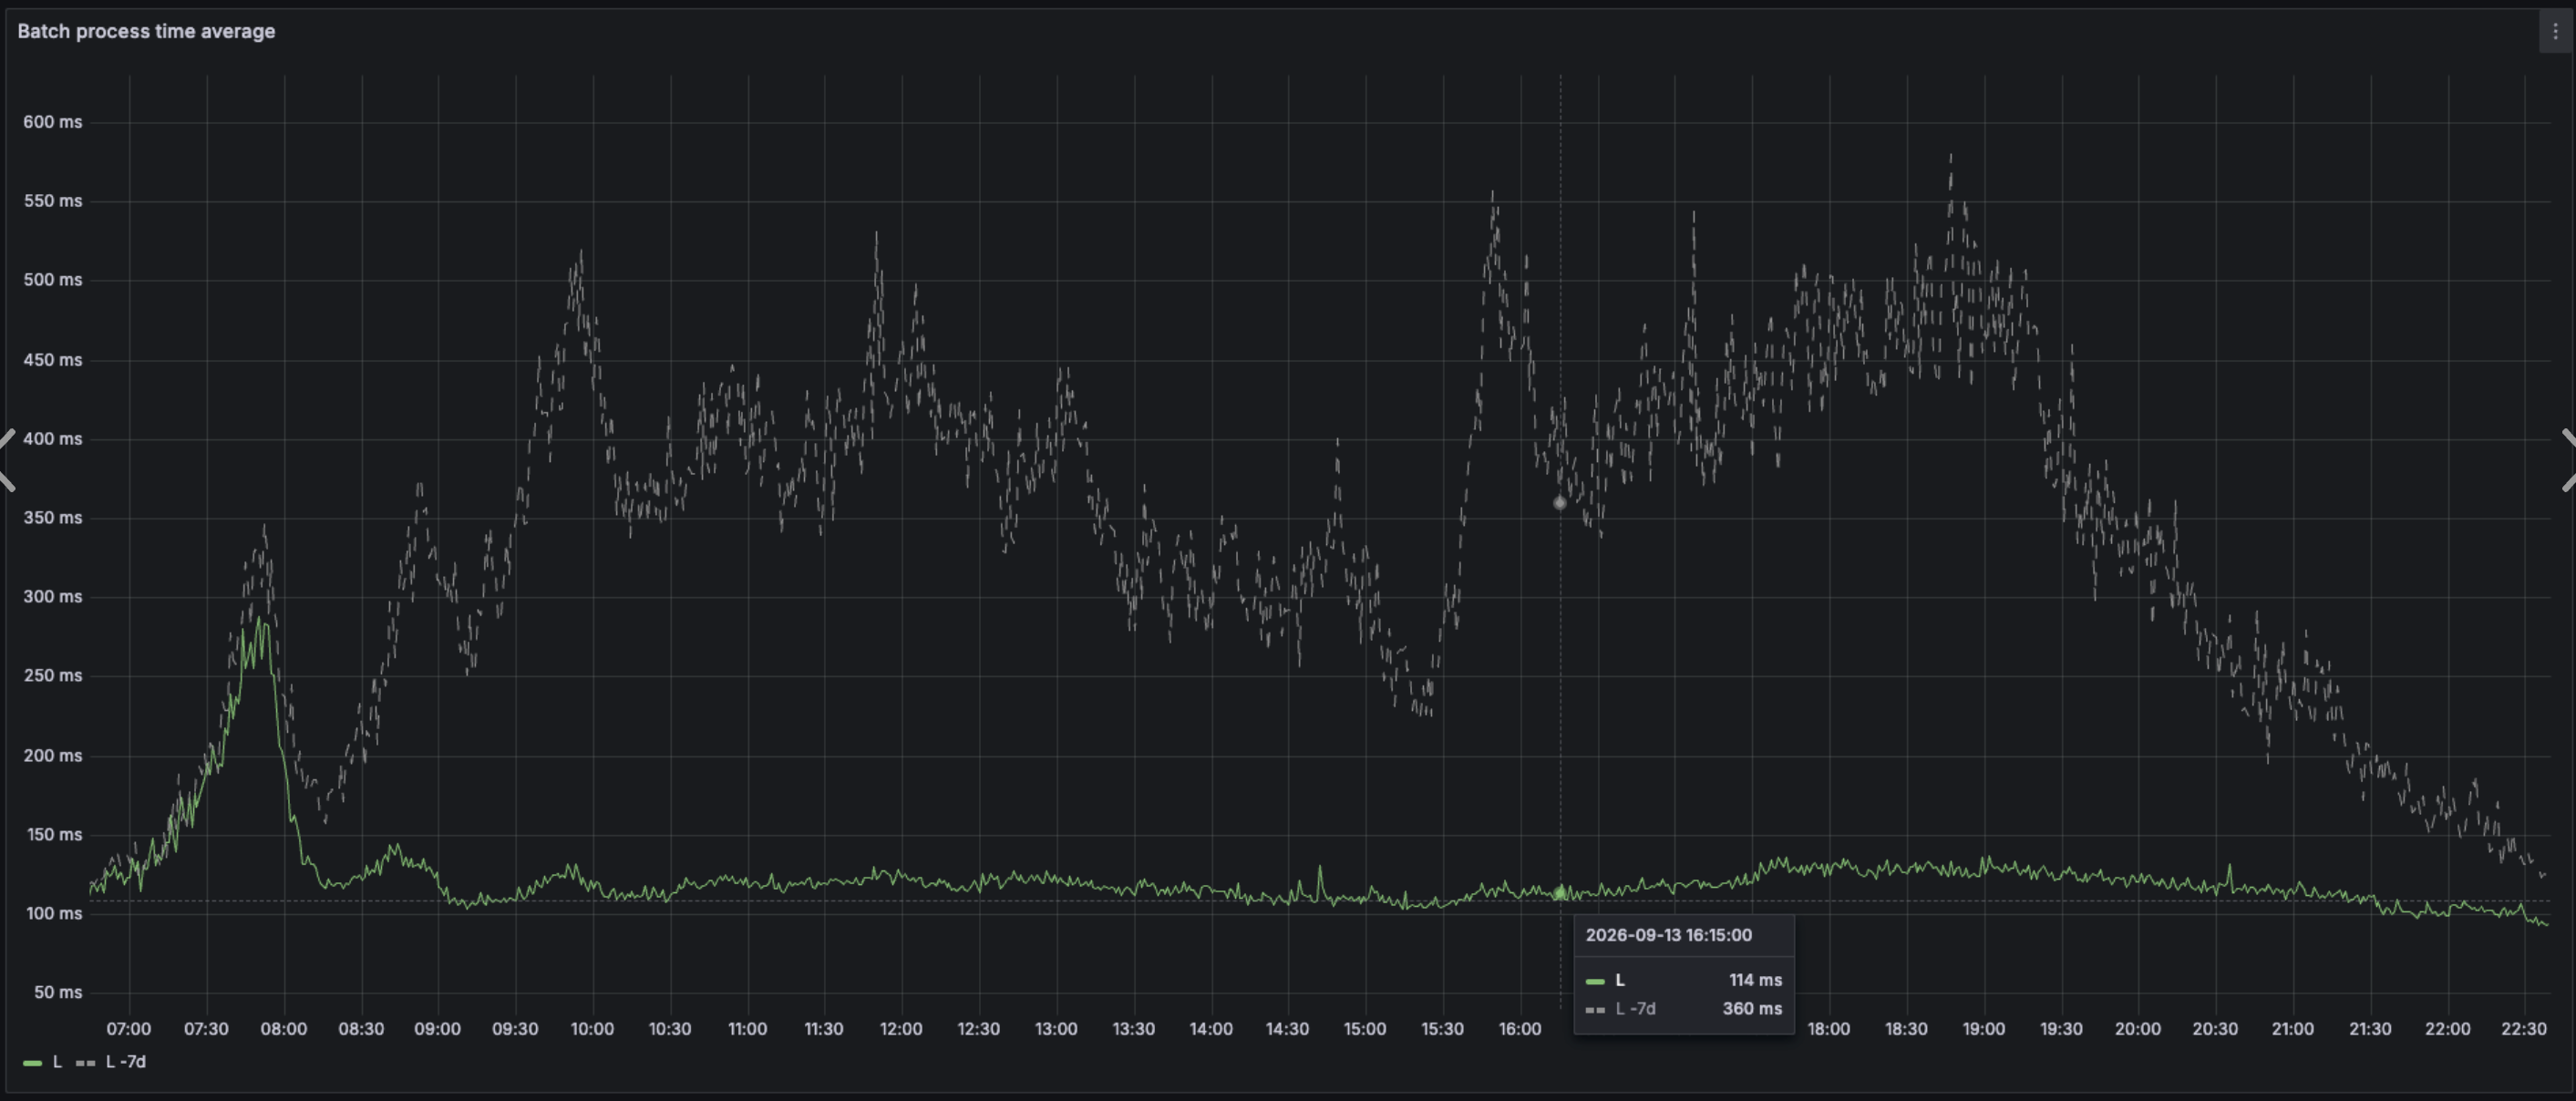This screenshot has height=1101, width=2576.
Task: Click the 18:30 x-axis label
Action: pos(1906,1029)
